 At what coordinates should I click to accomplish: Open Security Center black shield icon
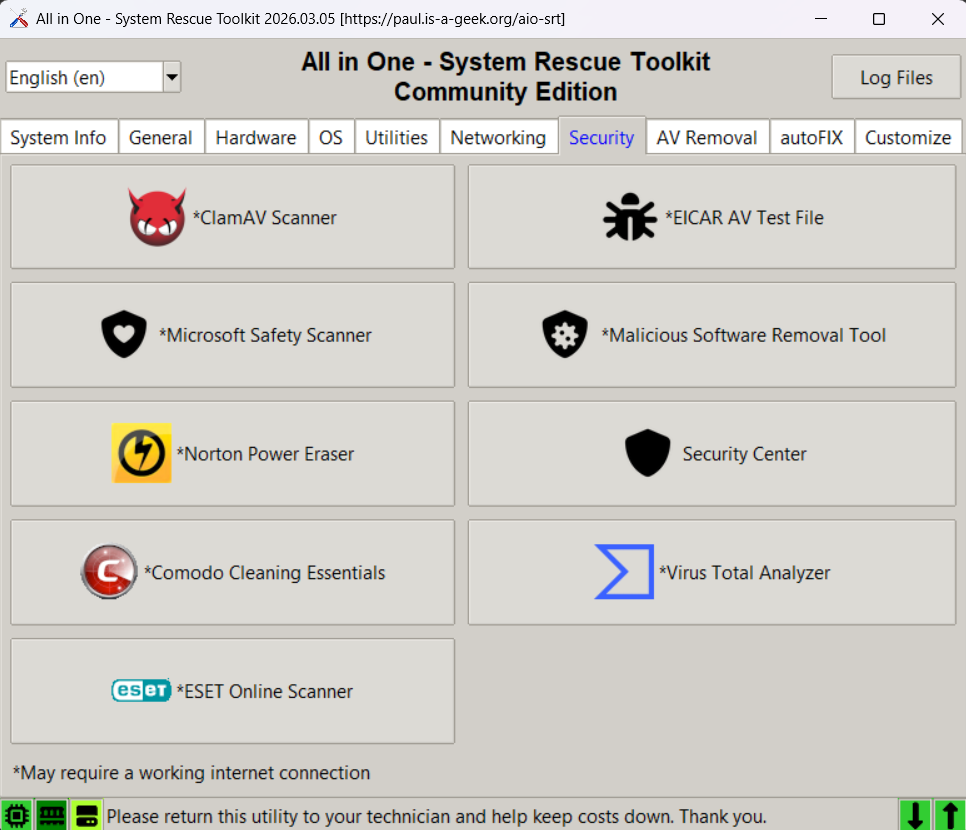click(647, 453)
